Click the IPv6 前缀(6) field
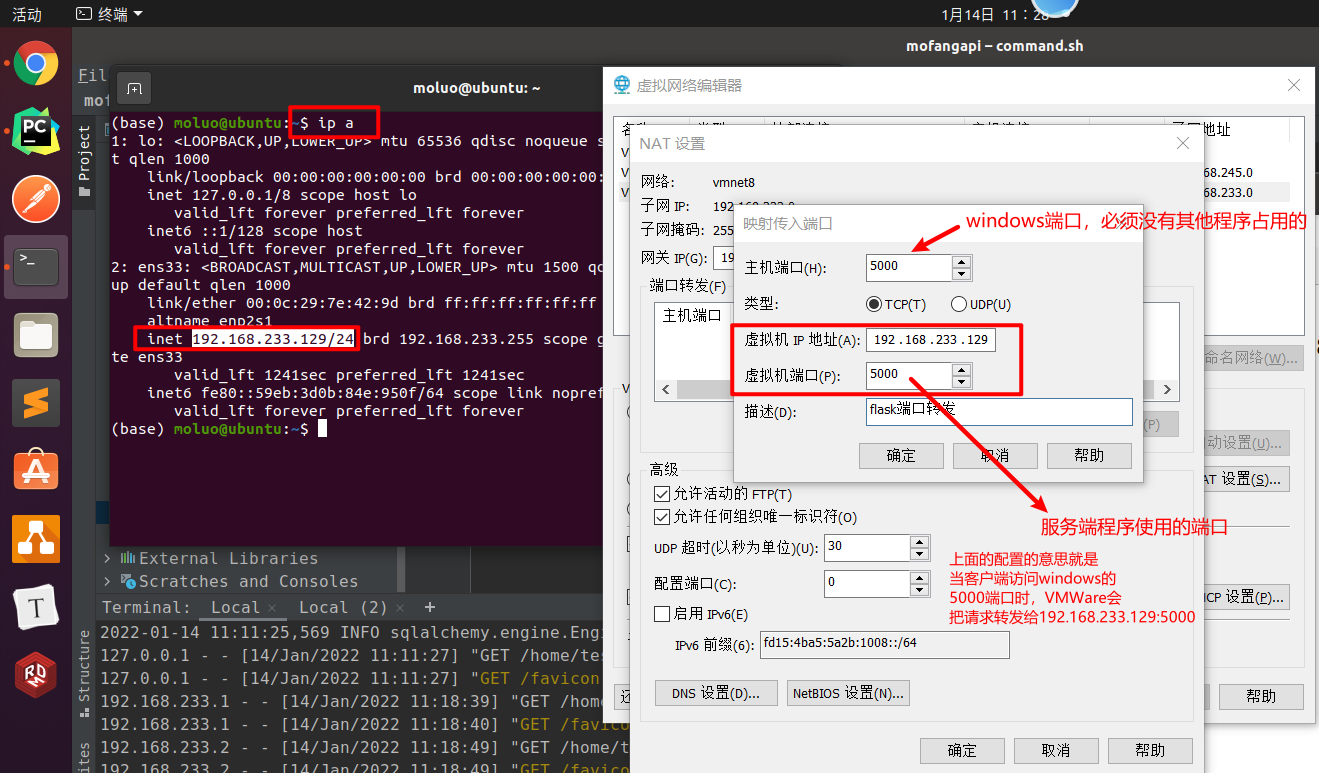Image resolution: width=1319 pixels, height=773 pixels. pos(885,645)
